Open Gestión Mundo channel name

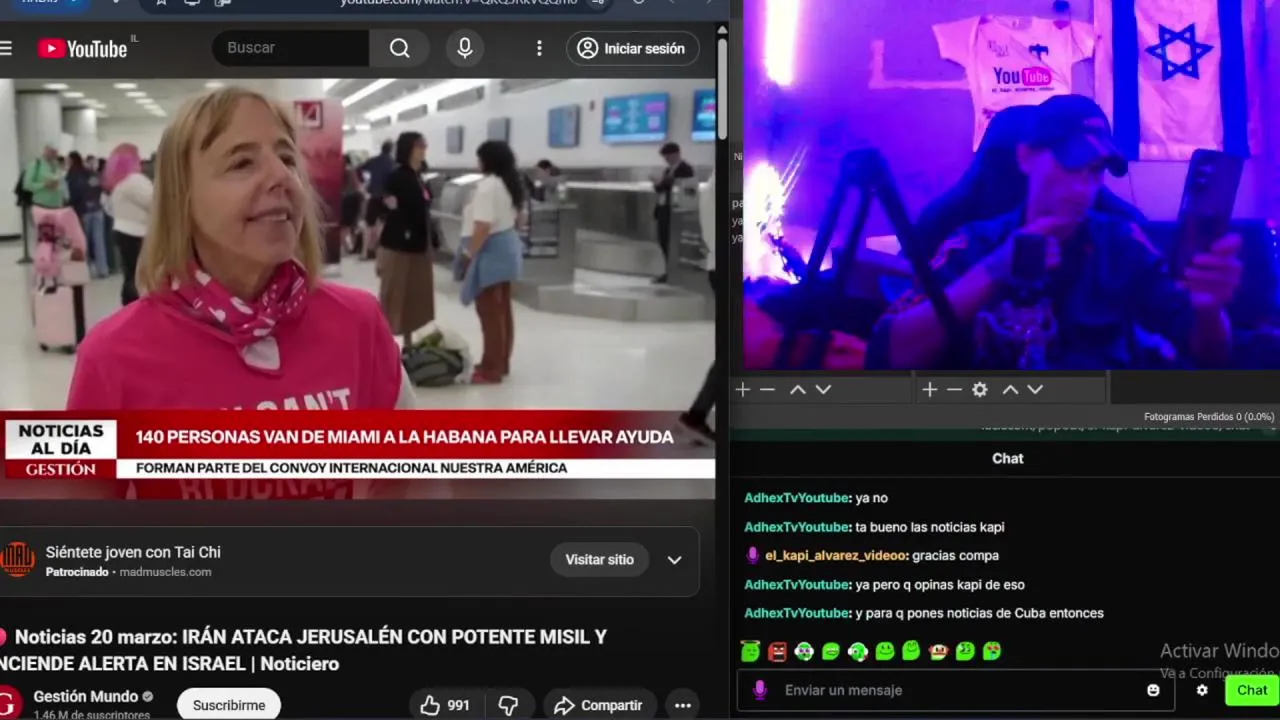pos(86,696)
